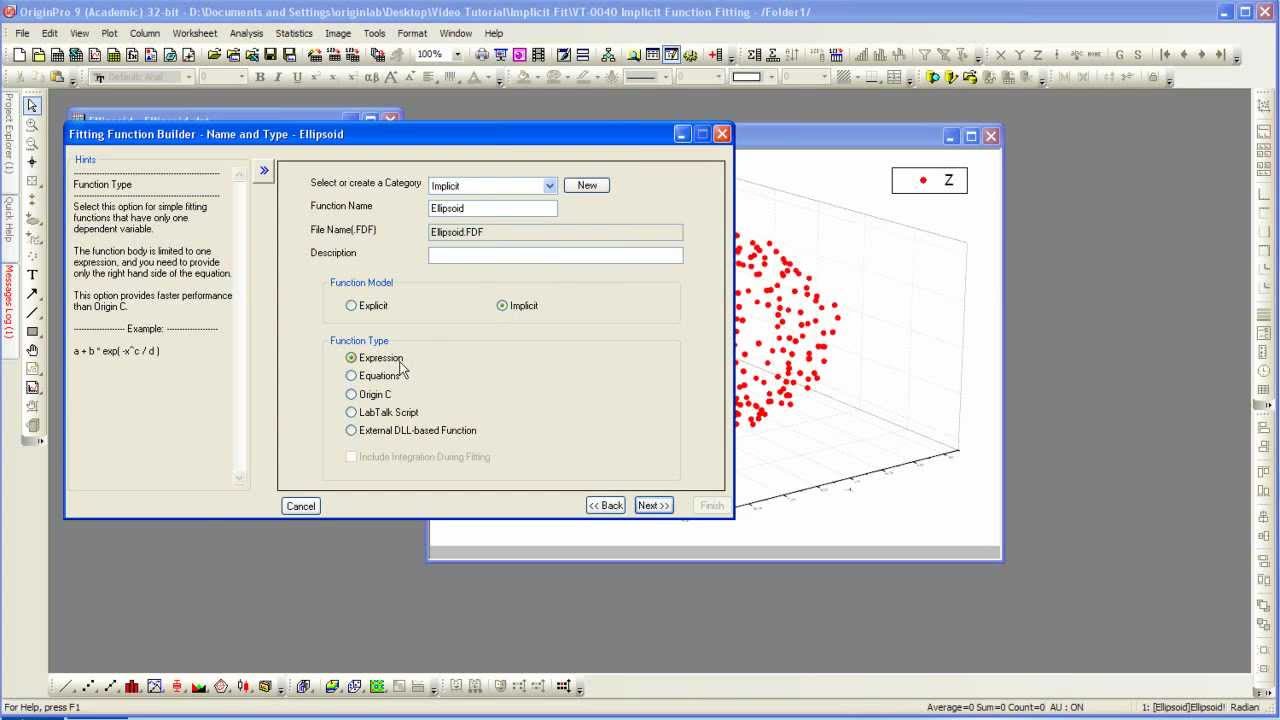Click the Set as X column icon
Image resolution: width=1280 pixels, height=720 pixels.
[1001, 55]
